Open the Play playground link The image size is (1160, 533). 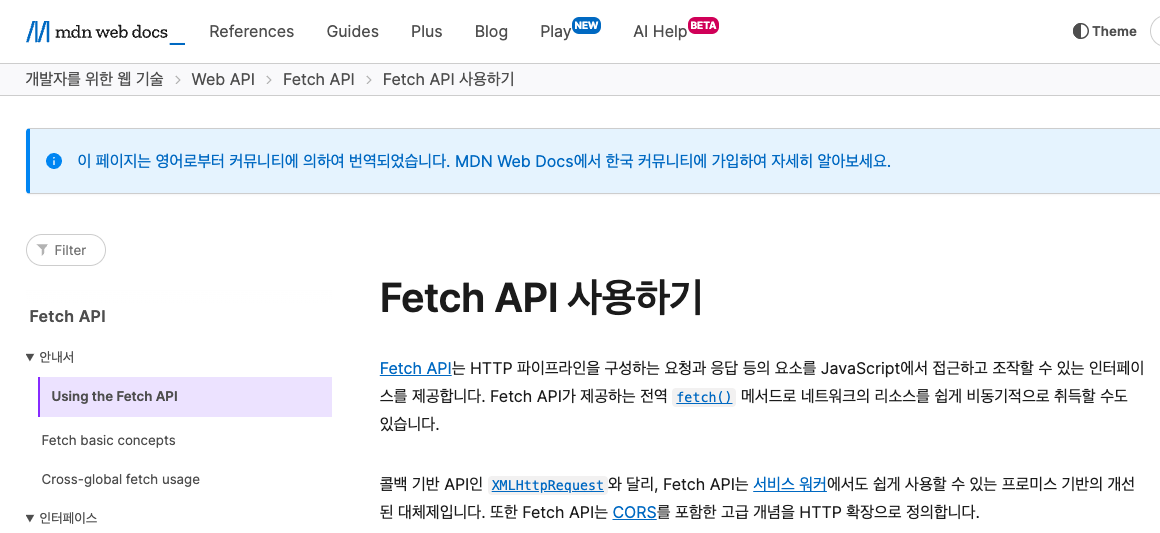click(x=556, y=32)
